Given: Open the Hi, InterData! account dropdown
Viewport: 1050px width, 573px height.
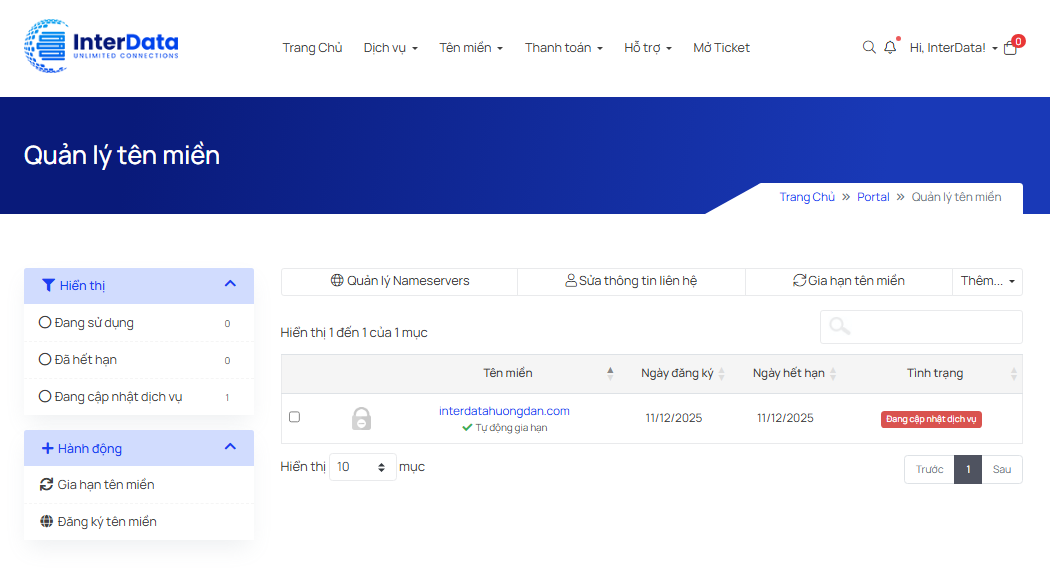Looking at the screenshot, I should (954, 48).
